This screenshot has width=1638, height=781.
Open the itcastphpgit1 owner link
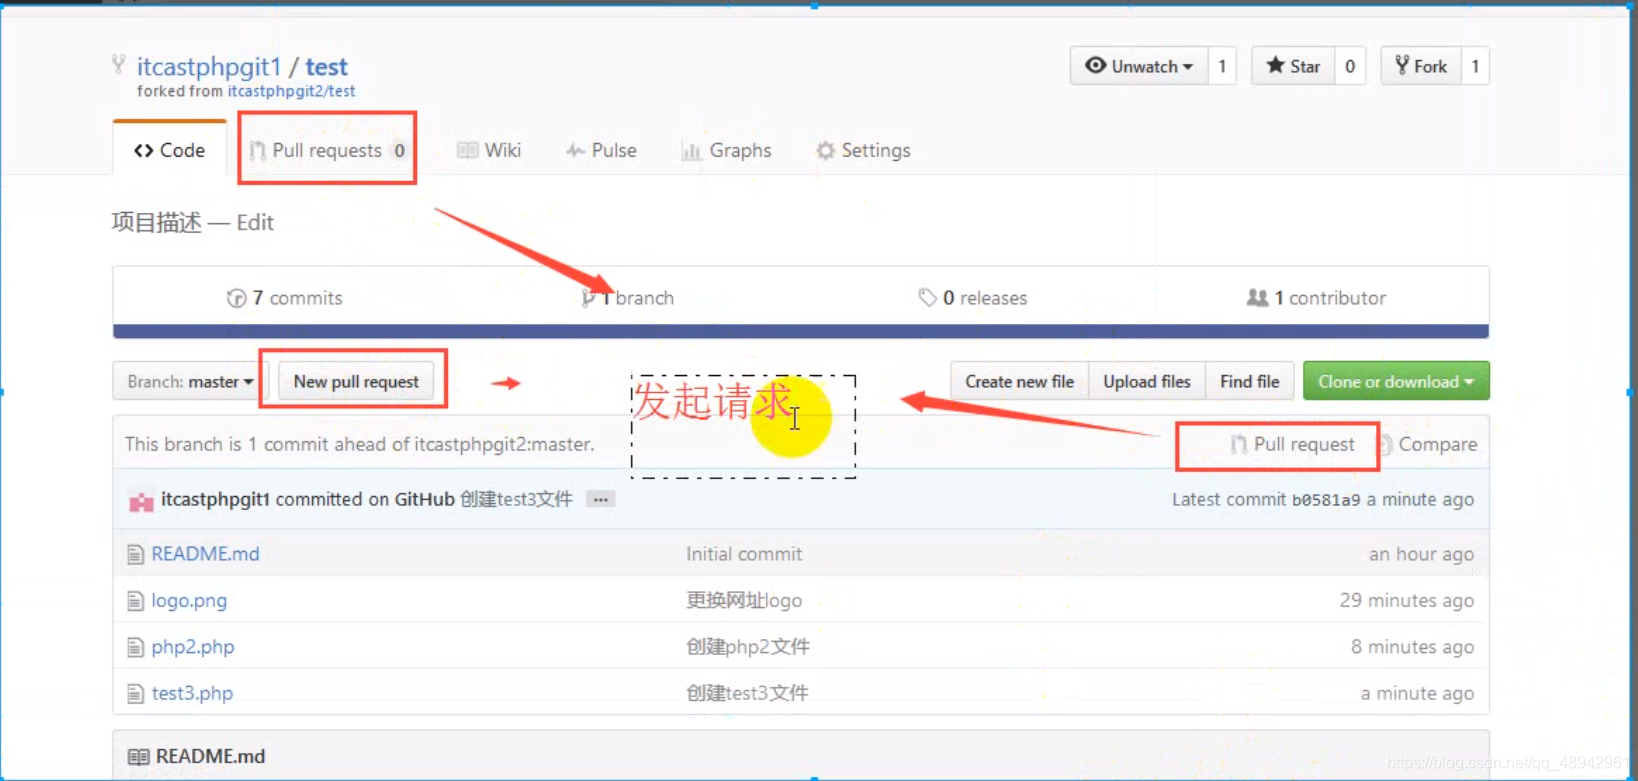(209, 67)
